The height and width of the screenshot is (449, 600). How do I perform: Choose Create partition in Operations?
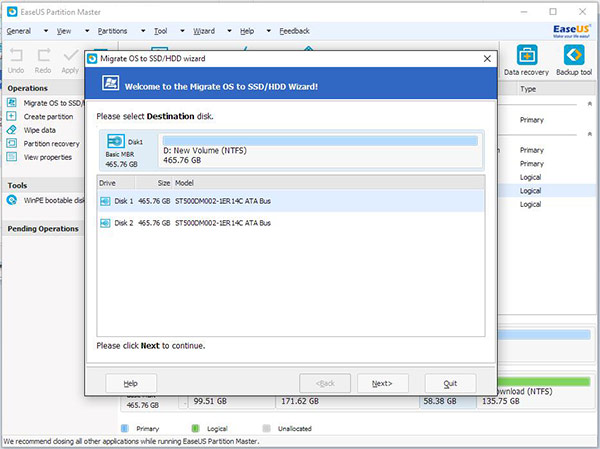click(x=48, y=116)
